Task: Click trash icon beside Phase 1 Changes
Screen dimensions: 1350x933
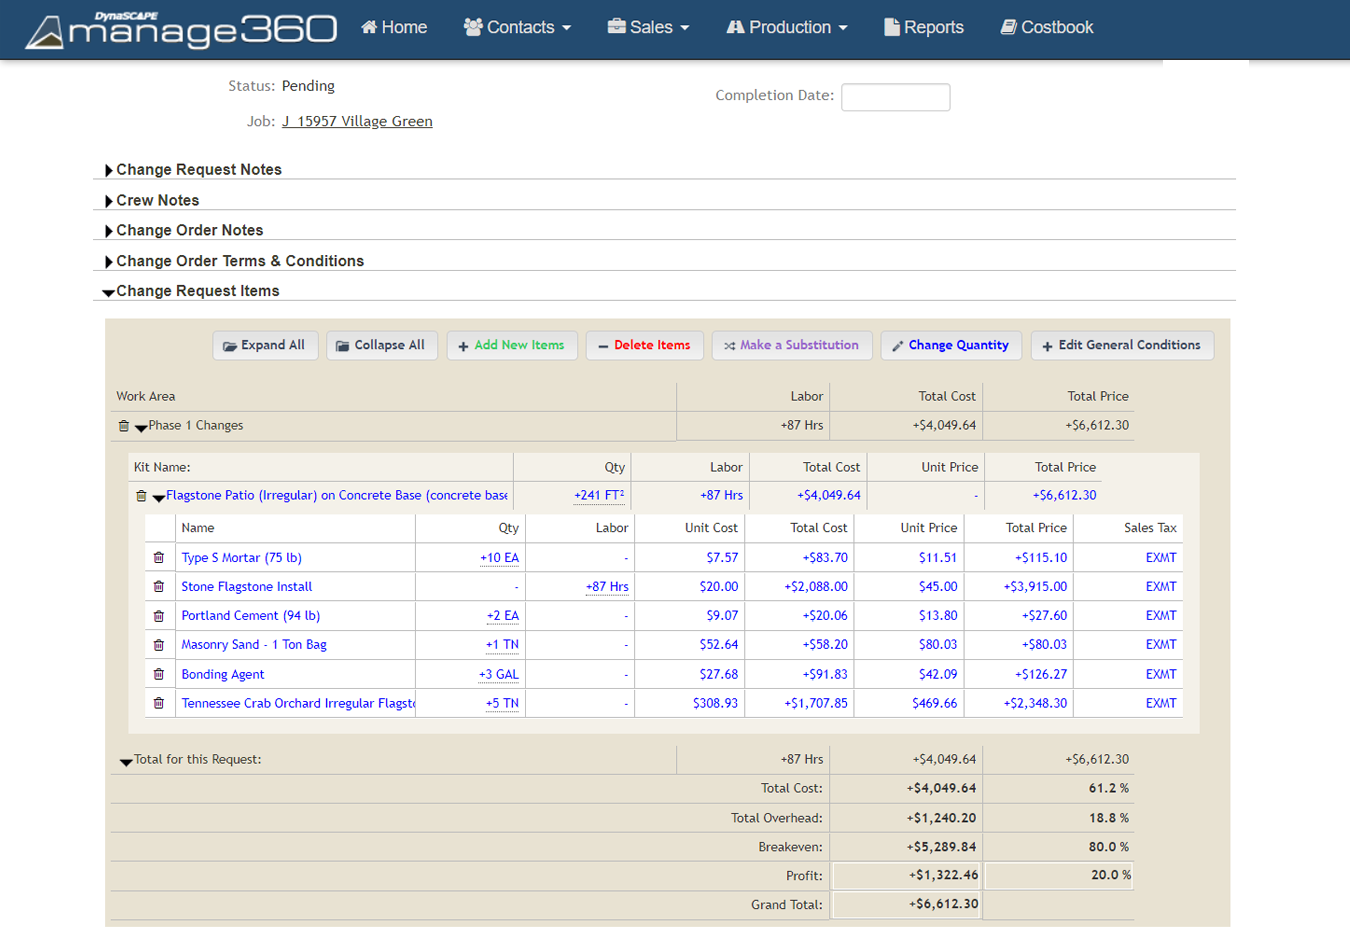Action: pyautogui.click(x=124, y=426)
